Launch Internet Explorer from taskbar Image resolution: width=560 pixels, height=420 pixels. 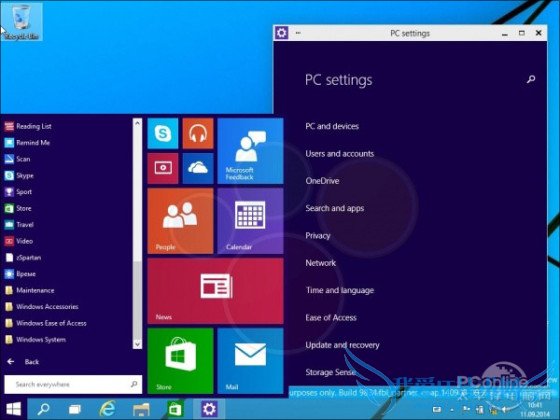click(107, 409)
